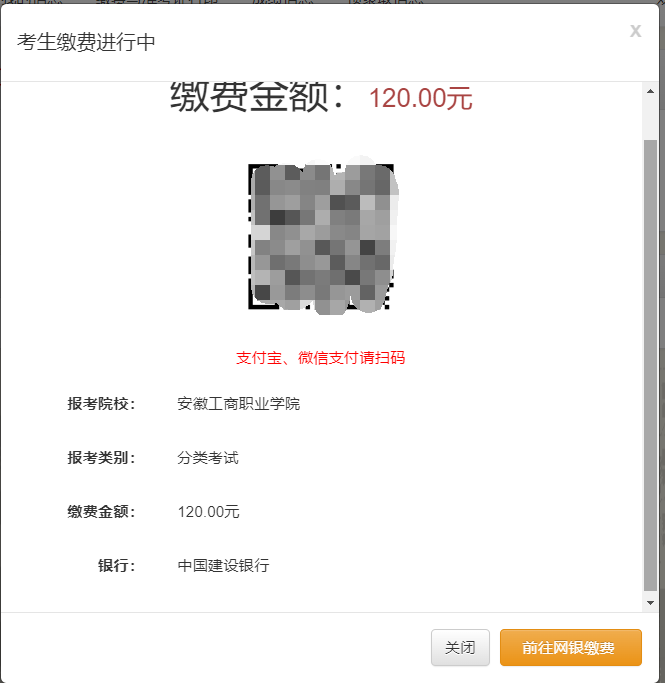Click the scrollbar down arrow

pyautogui.click(x=650, y=603)
